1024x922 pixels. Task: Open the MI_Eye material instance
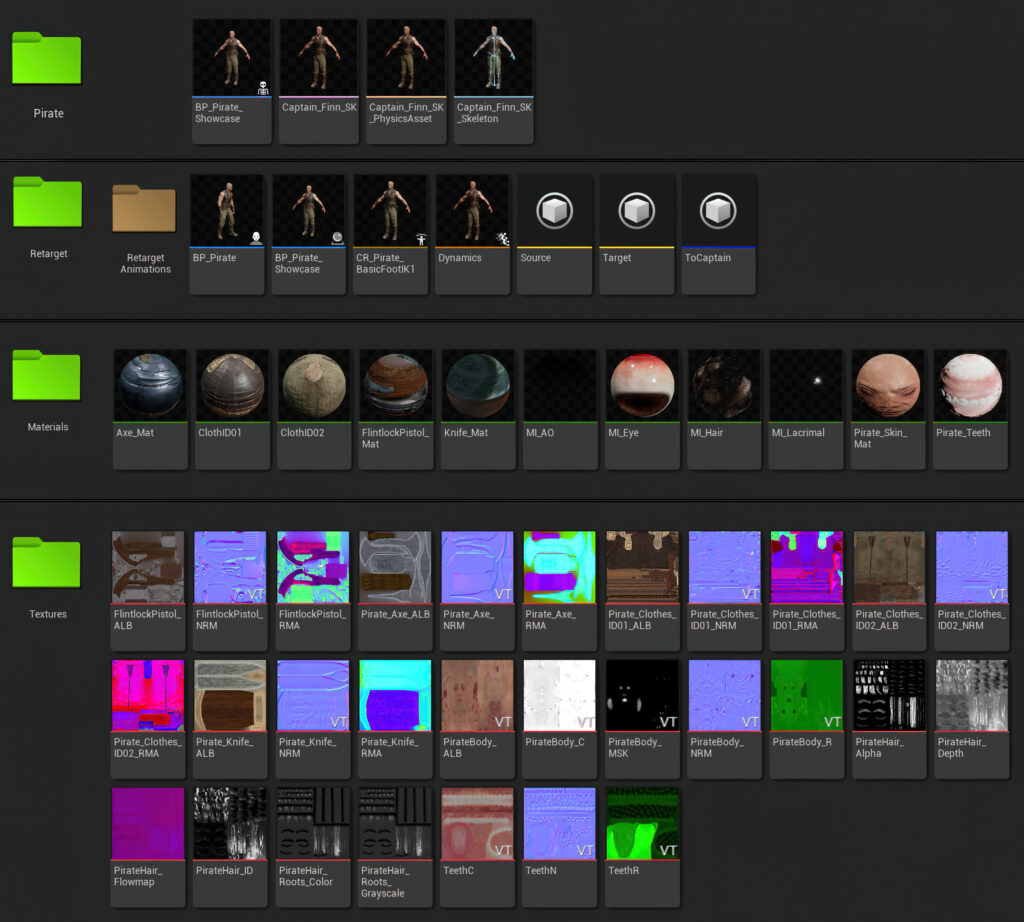click(x=641, y=383)
